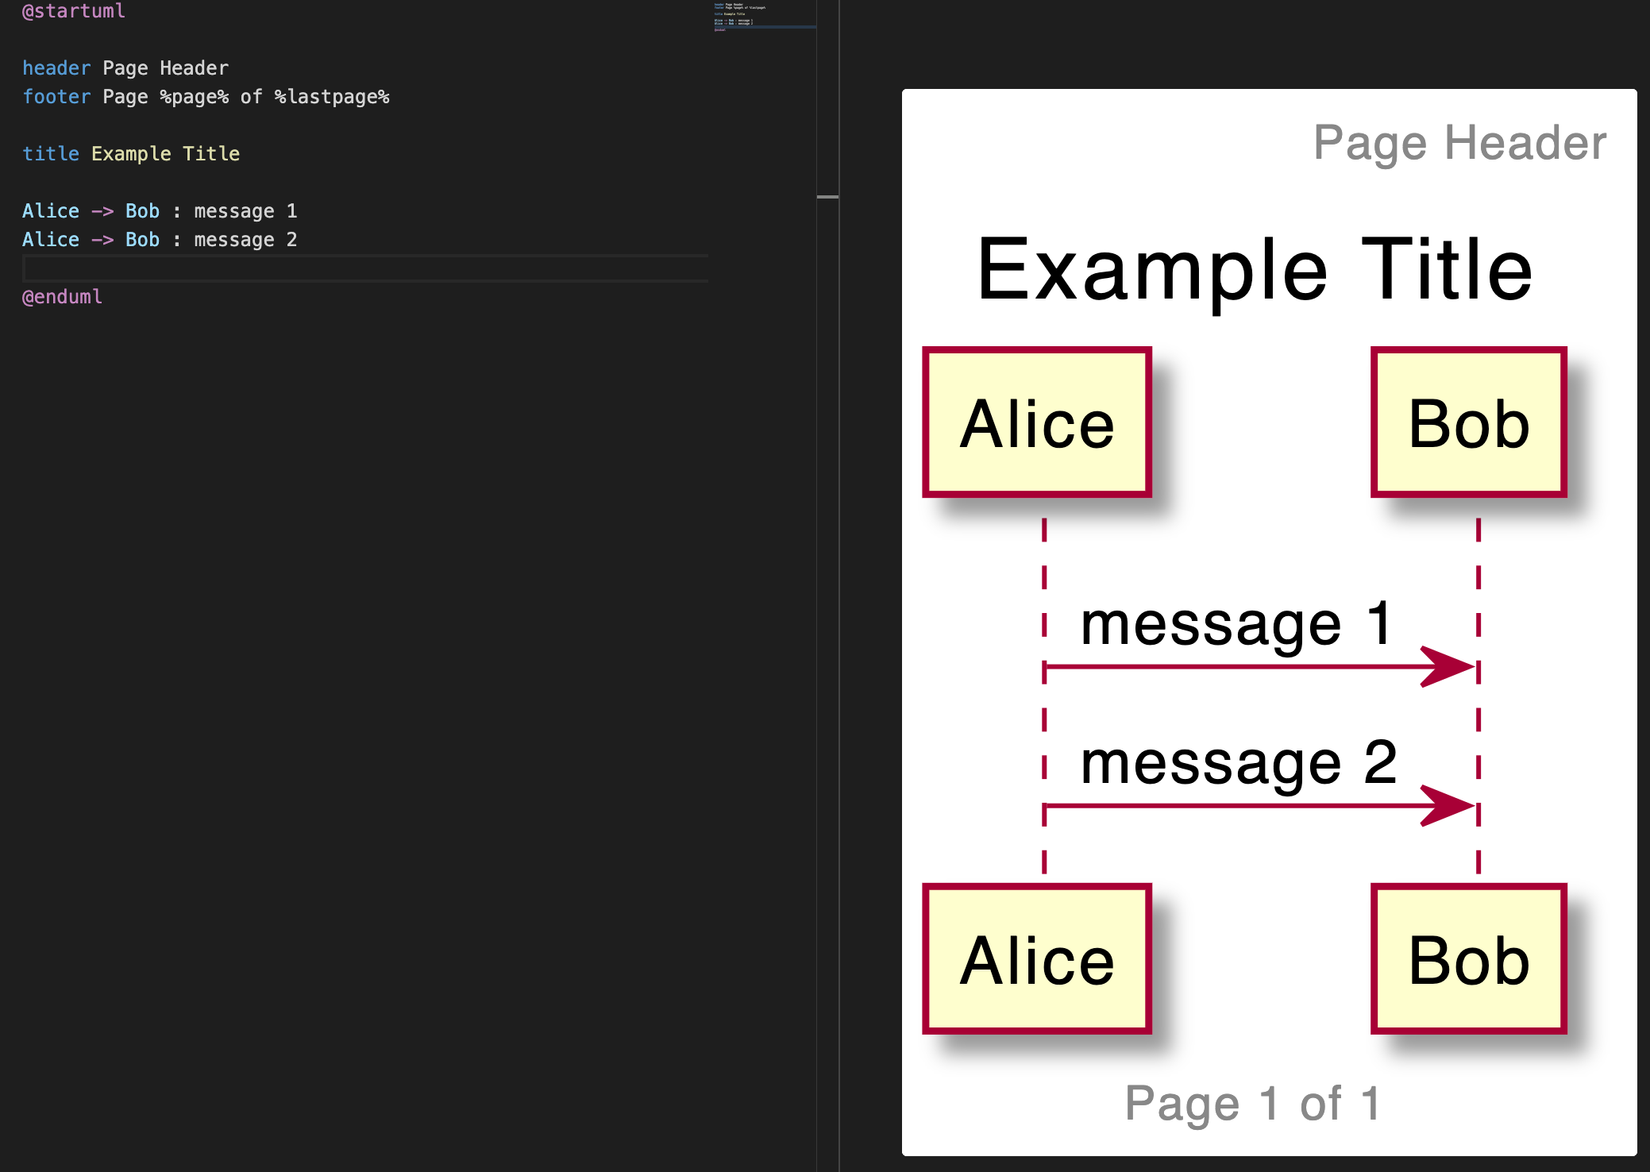The height and width of the screenshot is (1172, 1650).
Task: Click the editor minimap code overview
Action: (x=765, y=17)
